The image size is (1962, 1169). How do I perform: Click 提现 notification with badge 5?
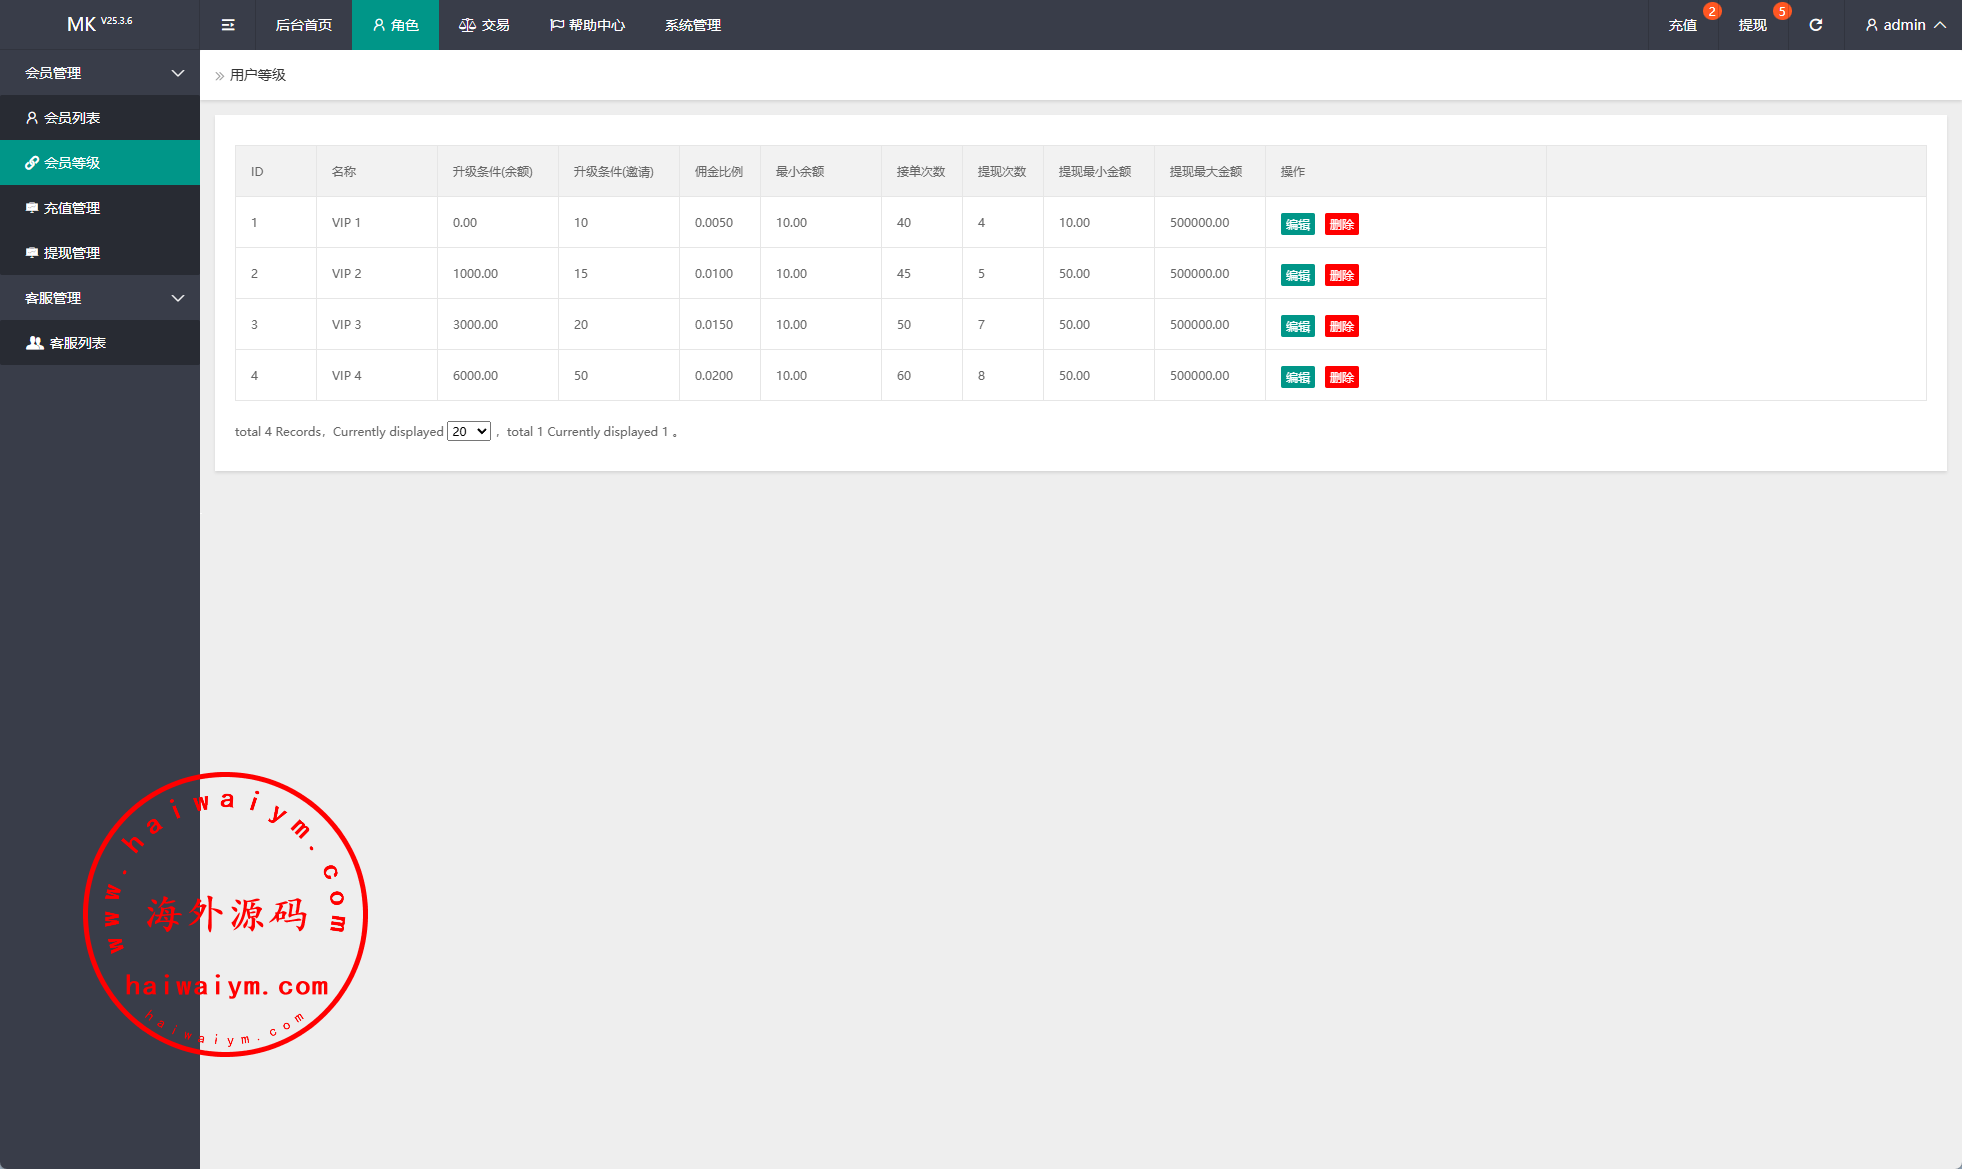tap(1753, 25)
